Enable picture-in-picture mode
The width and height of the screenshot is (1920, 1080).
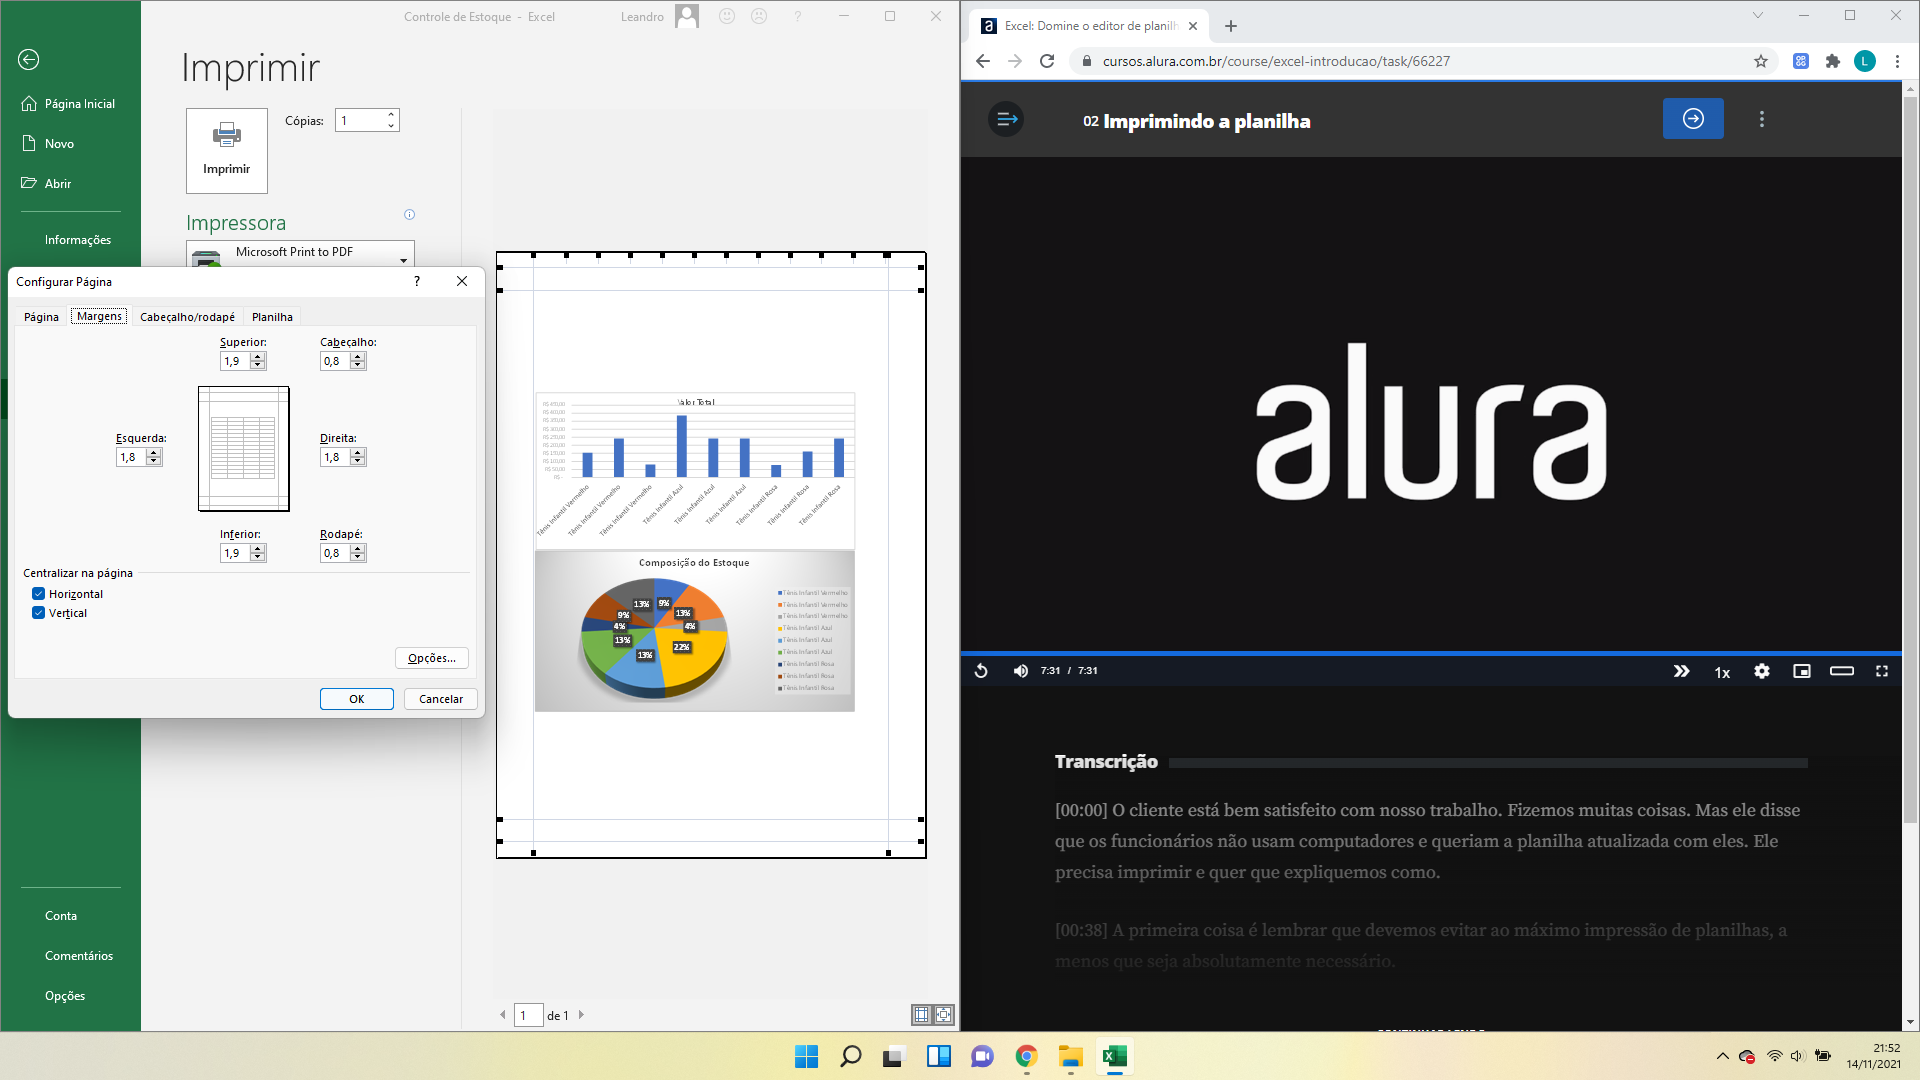click(x=1802, y=671)
